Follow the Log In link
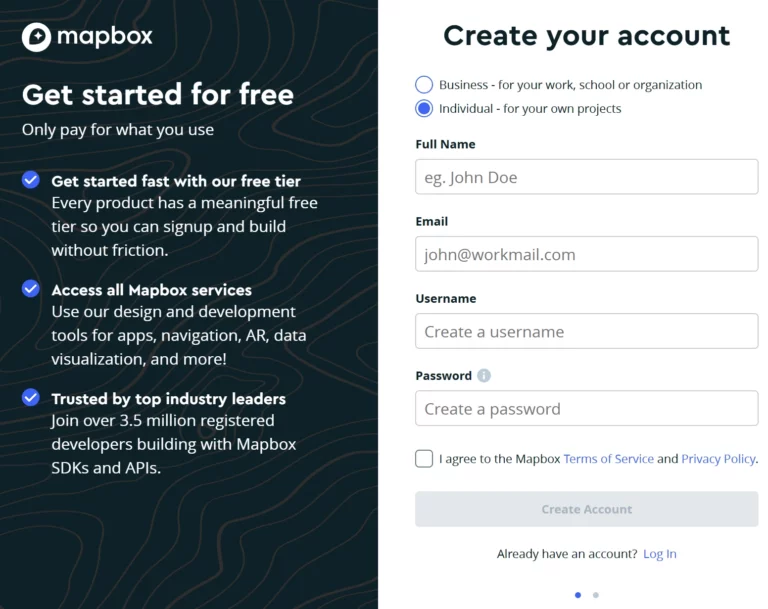Image resolution: width=768 pixels, height=609 pixels. point(660,554)
